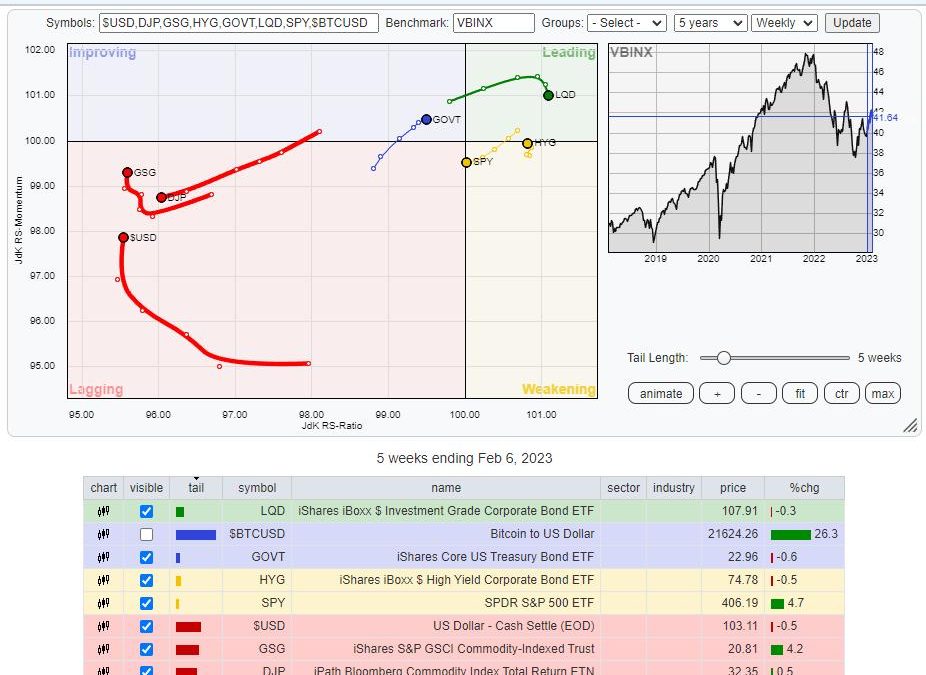926x675 pixels.
Task: Open chart icon for GSG row
Action: [103, 650]
